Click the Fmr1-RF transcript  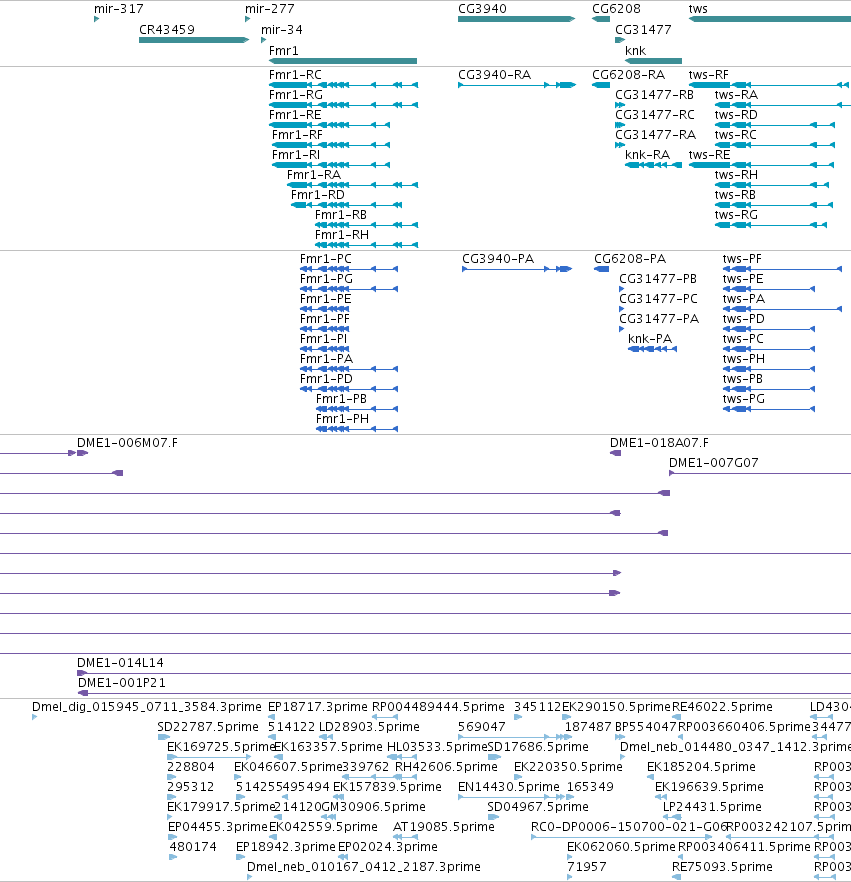[331, 145]
